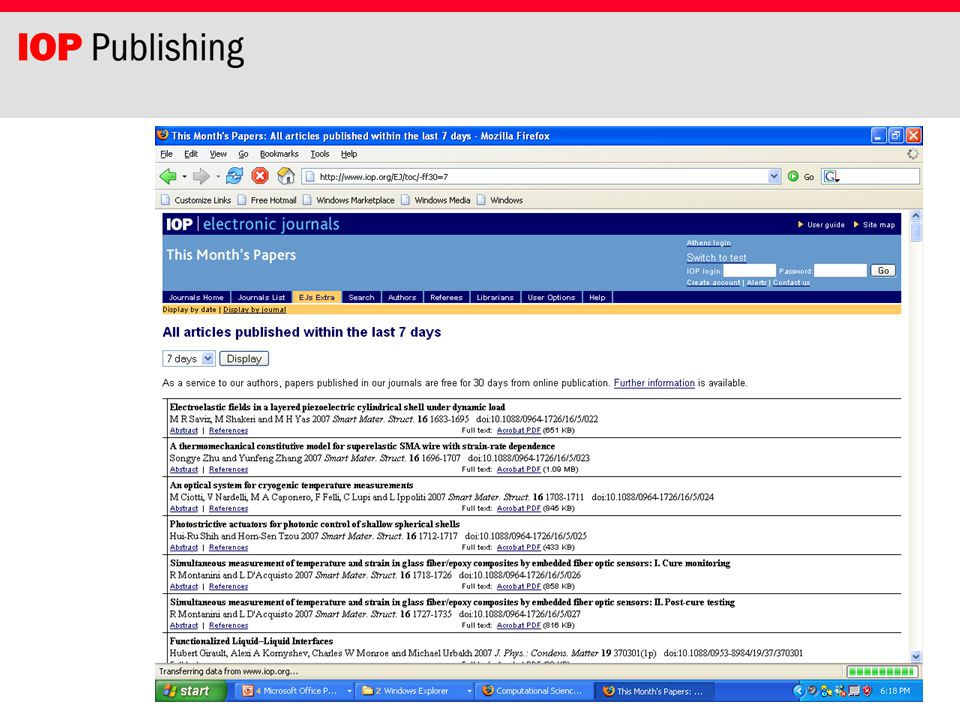Image resolution: width=960 pixels, height=720 pixels.
Task: Click the Go login button
Action: 883,271
